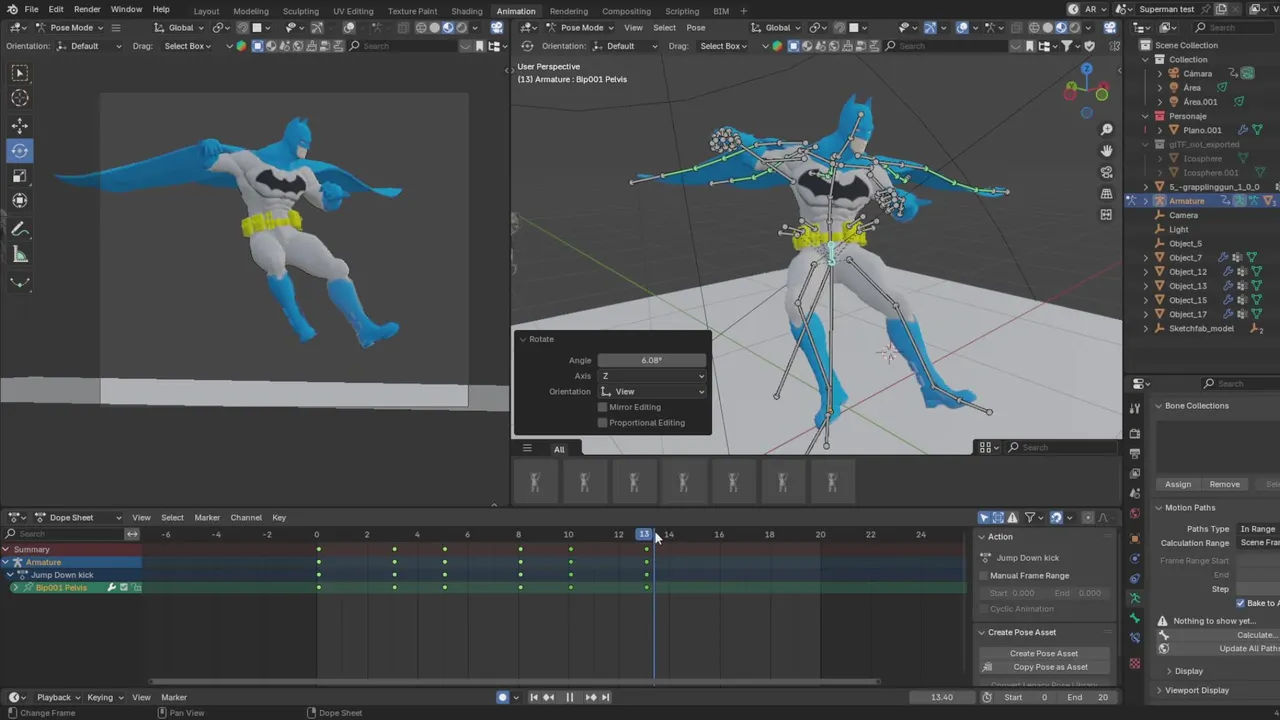The height and width of the screenshot is (720, 1280).
Task: Open the File menu
Action: coord(31,9)
